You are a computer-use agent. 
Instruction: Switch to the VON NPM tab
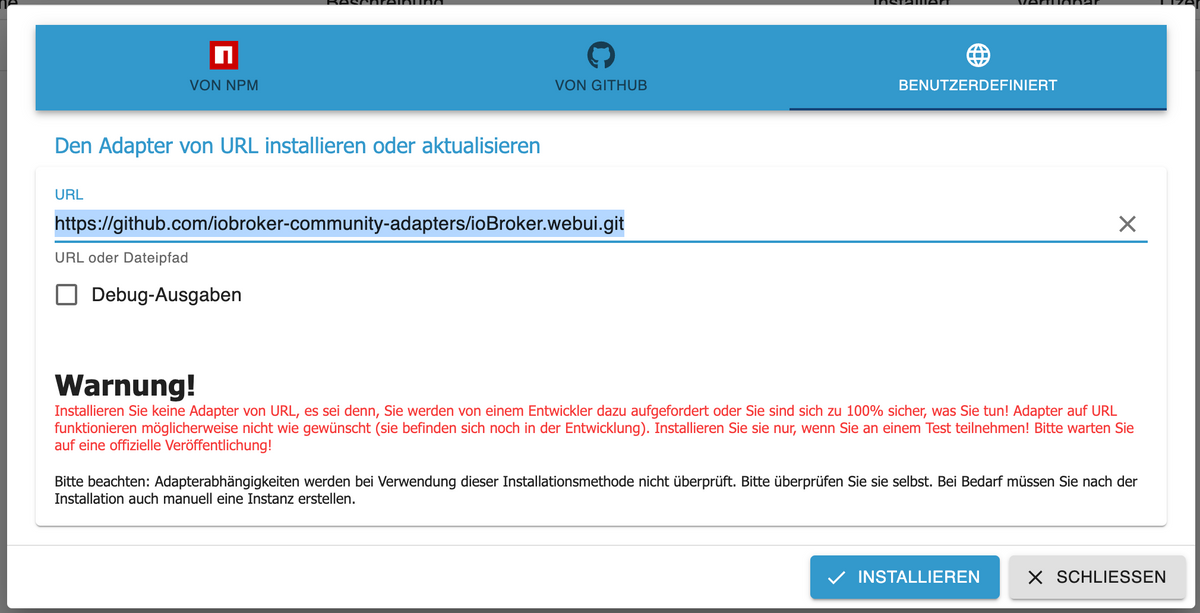(224, 85)
